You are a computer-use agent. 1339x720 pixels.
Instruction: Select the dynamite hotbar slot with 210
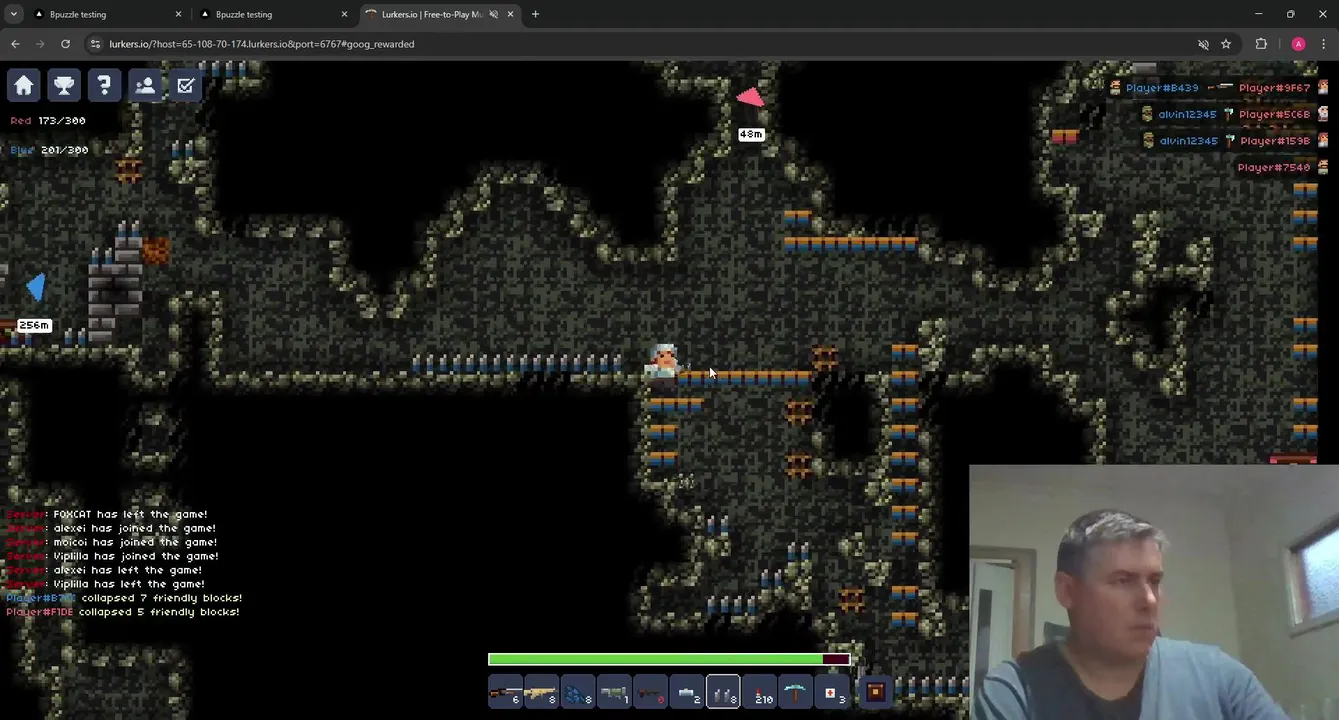coord(759,692)
